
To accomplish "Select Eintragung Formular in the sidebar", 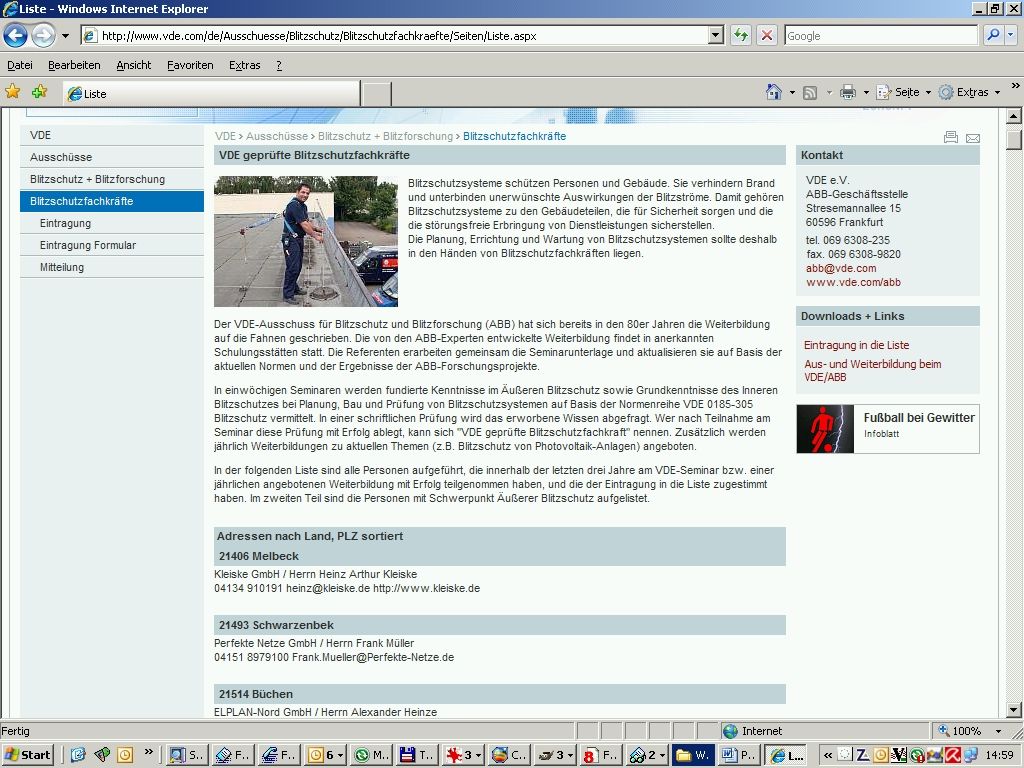I will [x=88, y=245].
